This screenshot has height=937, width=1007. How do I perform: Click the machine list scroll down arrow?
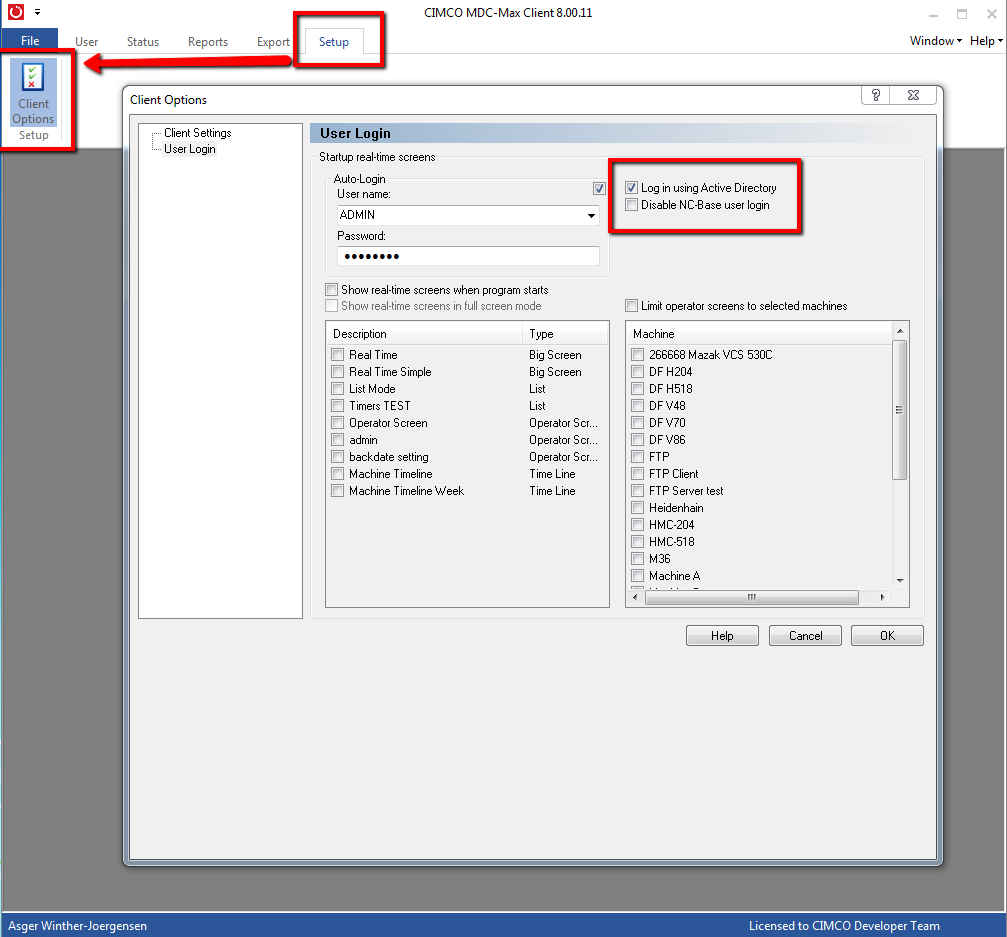tap(900, 581)
